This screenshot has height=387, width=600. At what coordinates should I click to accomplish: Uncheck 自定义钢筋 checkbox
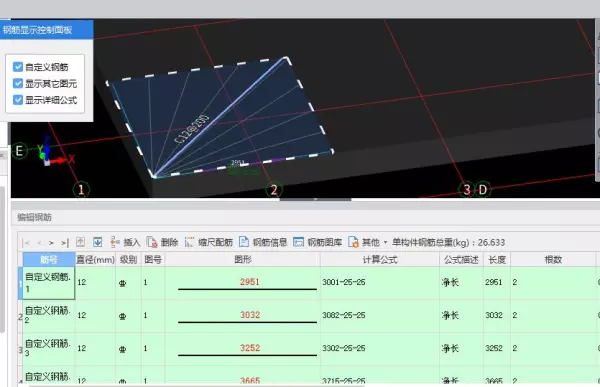pos(18,67)
